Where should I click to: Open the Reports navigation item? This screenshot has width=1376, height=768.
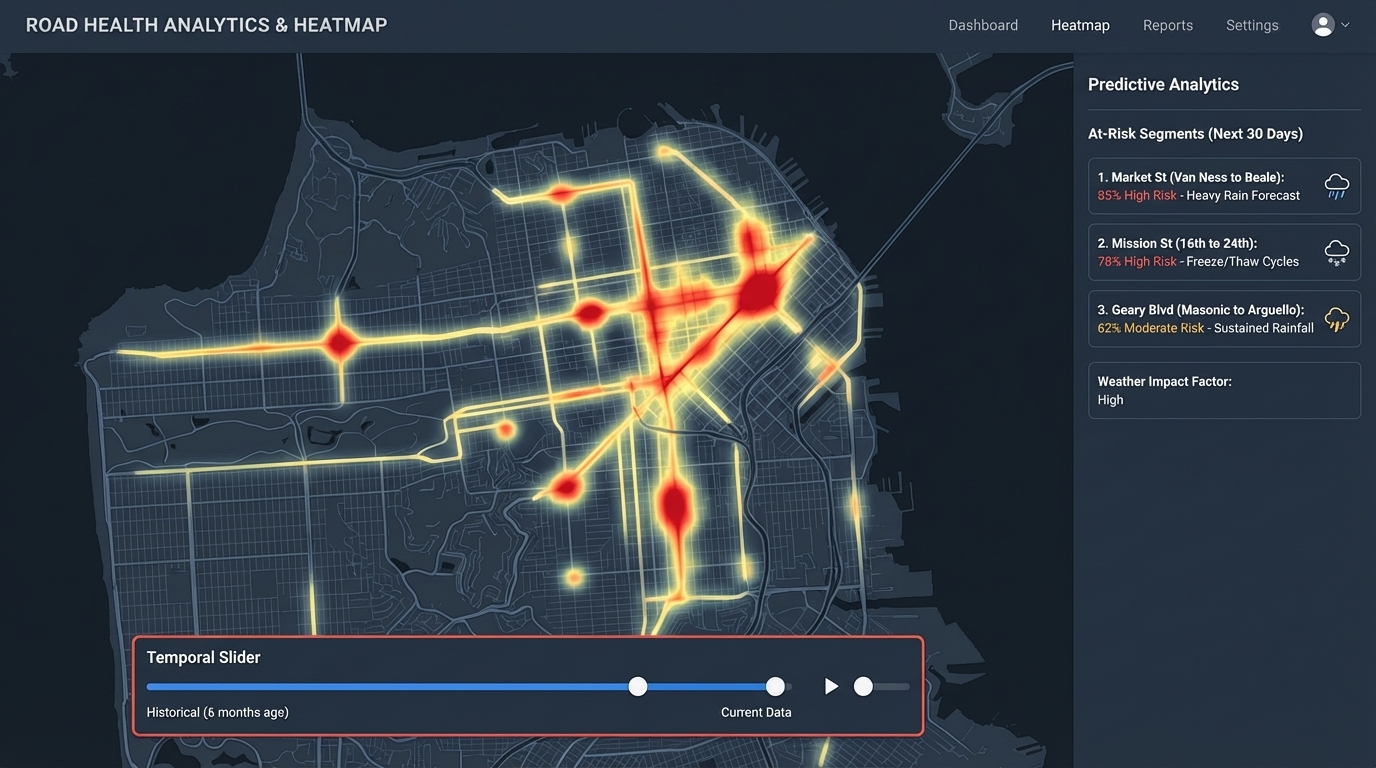1168,24
